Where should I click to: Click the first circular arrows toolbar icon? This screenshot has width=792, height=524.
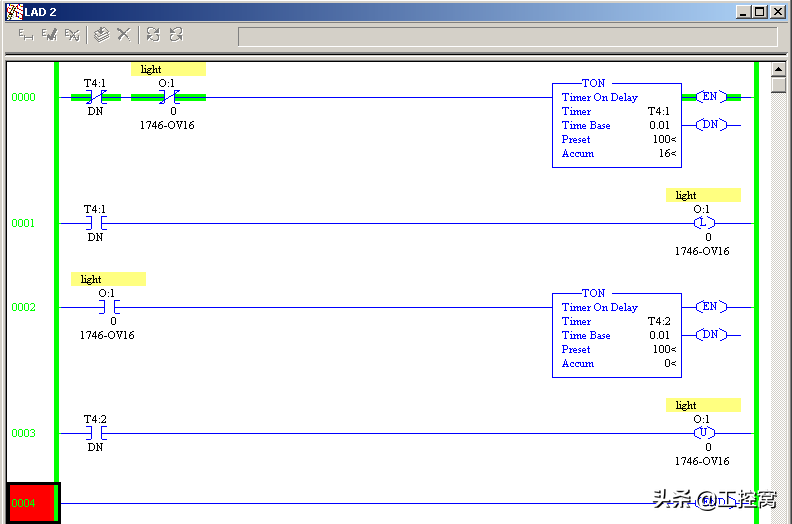[153, 35]
